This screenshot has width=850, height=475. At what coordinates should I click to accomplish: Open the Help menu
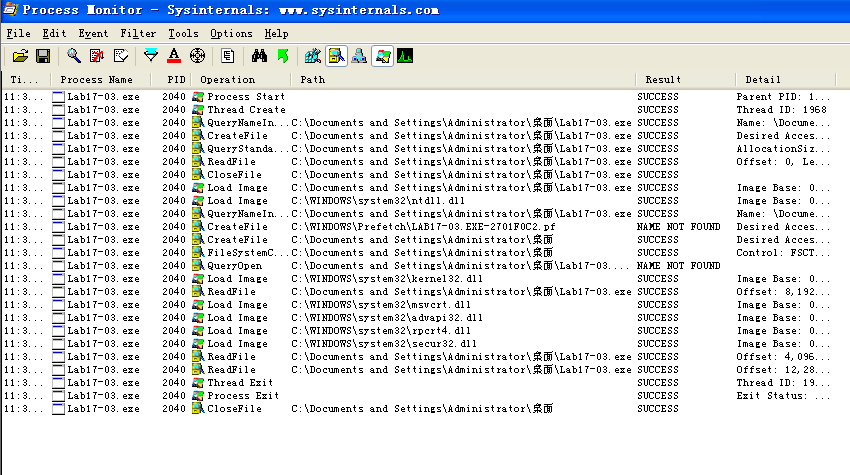point(276,34)
